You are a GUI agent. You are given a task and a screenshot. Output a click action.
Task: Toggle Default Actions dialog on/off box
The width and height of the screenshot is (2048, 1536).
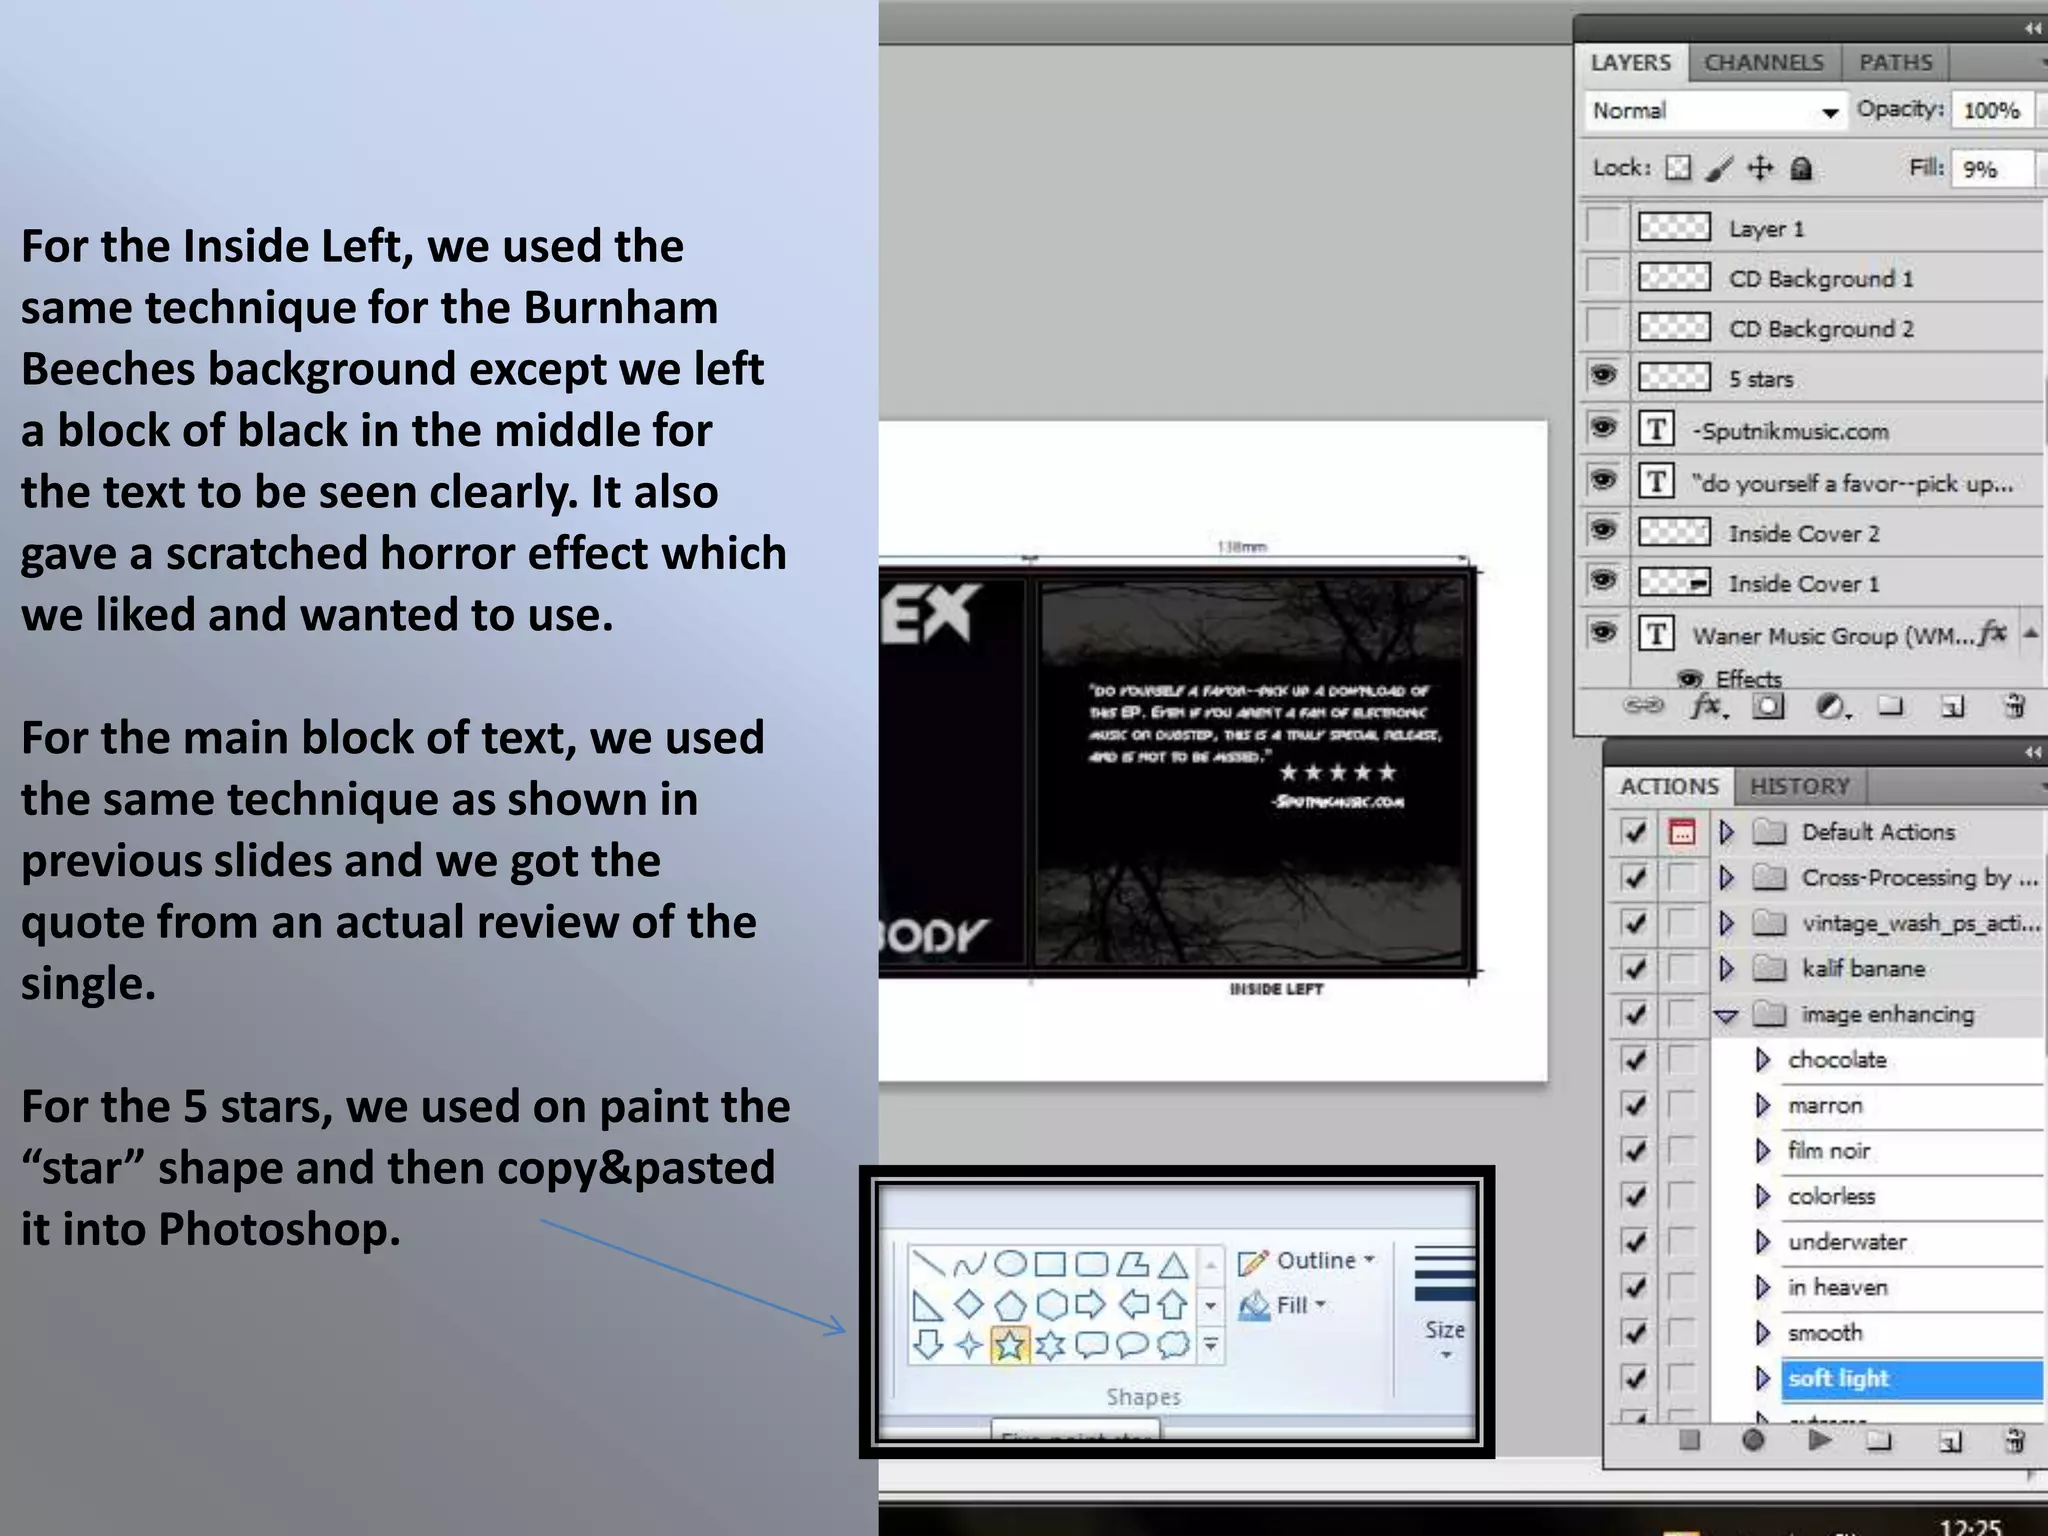[1683, 831]
